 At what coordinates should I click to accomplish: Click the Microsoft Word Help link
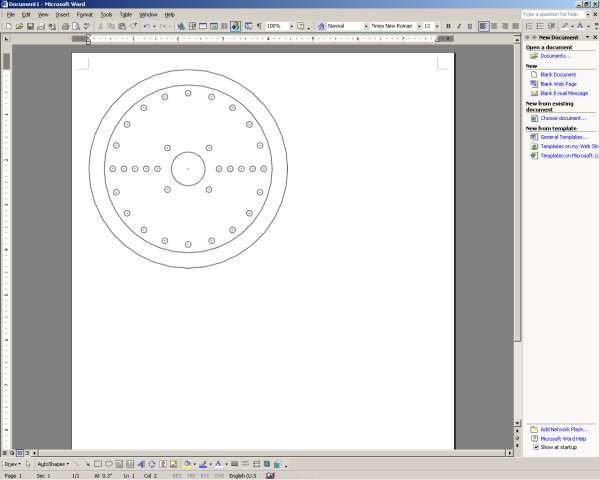tap(563, 439)
